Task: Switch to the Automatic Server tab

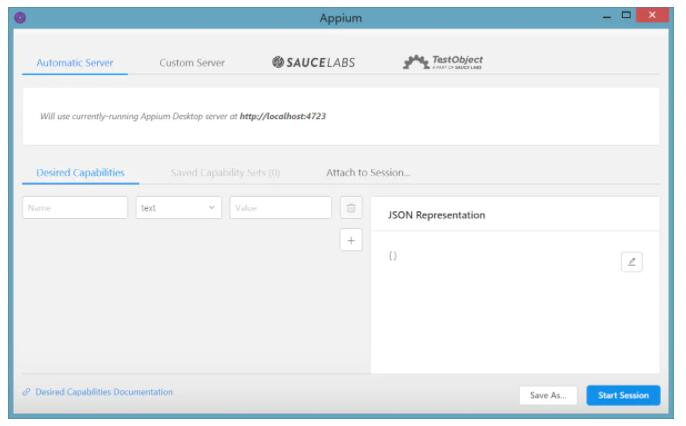Action: click(x=75, y=63)
